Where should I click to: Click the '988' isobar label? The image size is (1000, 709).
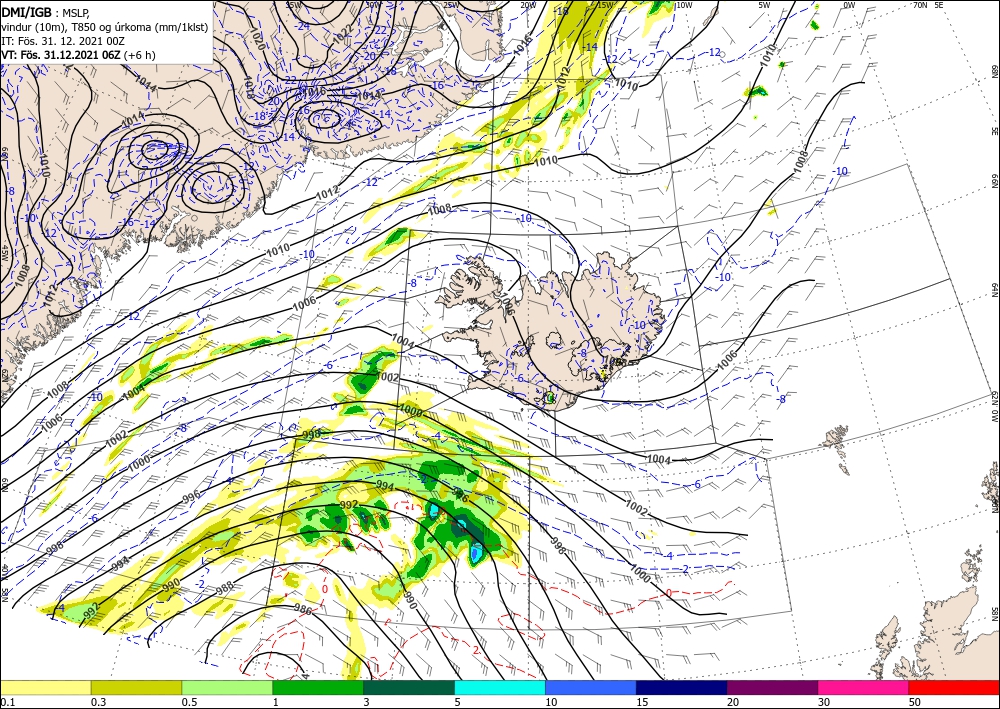[x=223, y=587]
